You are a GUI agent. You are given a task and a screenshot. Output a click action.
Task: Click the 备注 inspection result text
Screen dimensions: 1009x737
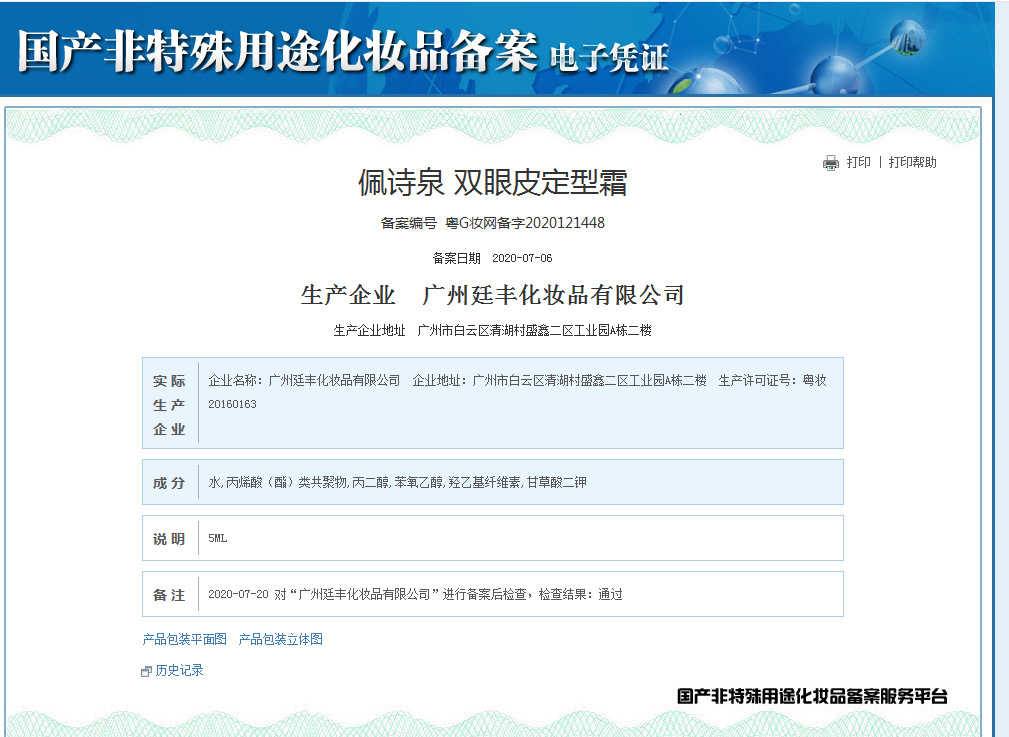click(x=415, y=595)
